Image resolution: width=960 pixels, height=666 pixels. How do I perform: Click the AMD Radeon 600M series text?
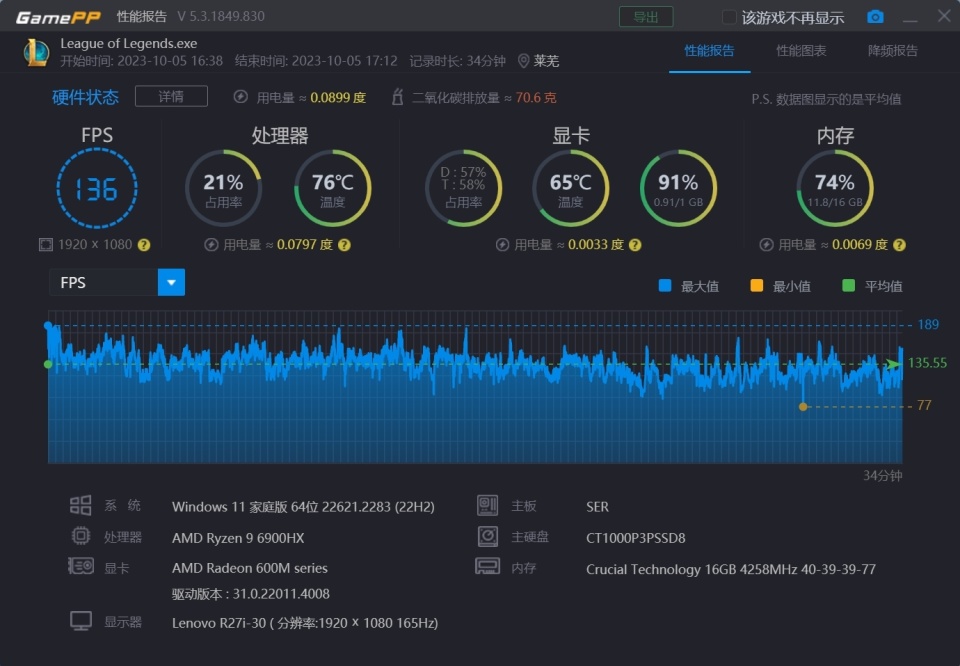(250, 568)
